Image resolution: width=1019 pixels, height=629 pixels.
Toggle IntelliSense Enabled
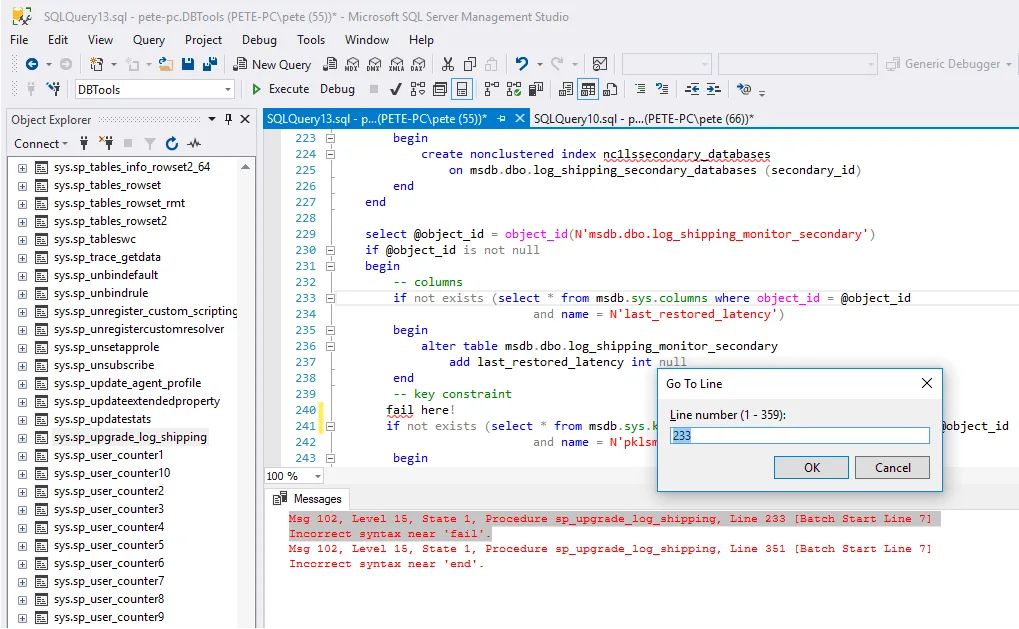pos(462,89)
